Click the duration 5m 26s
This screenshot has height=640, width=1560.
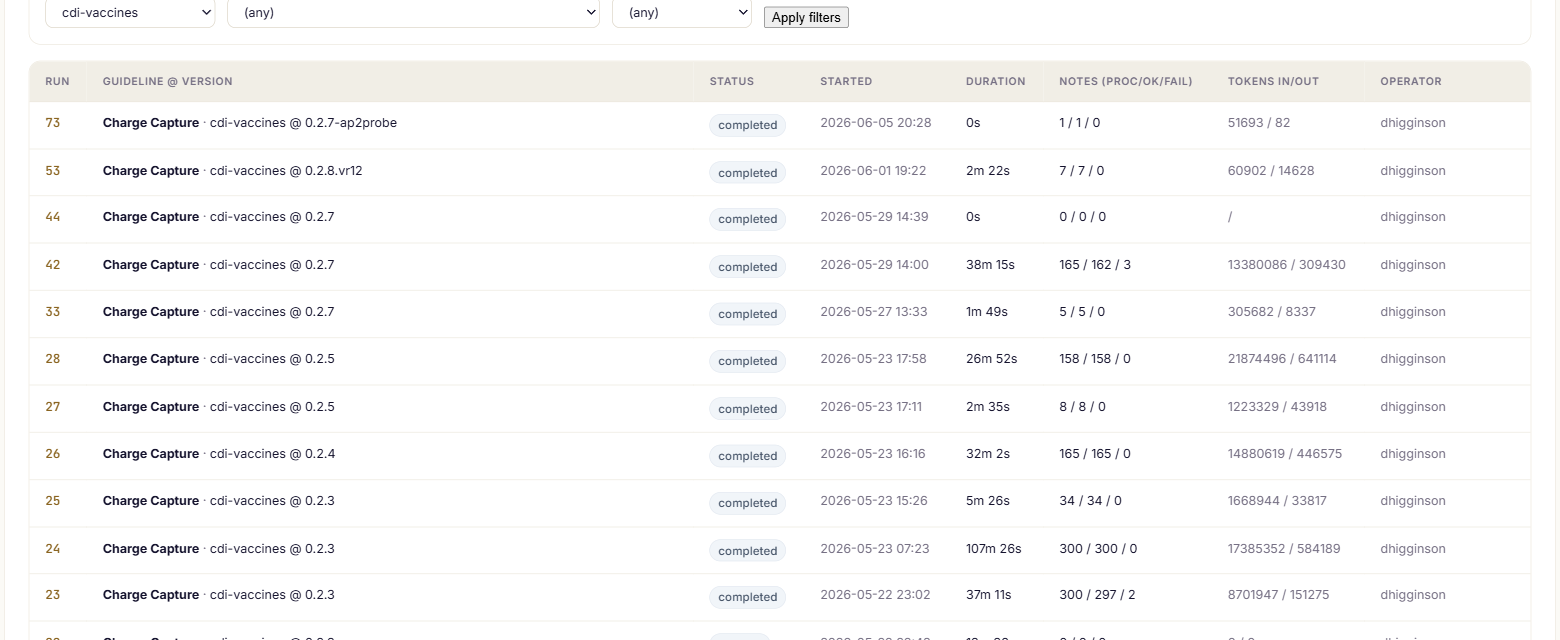coord(988,501)
